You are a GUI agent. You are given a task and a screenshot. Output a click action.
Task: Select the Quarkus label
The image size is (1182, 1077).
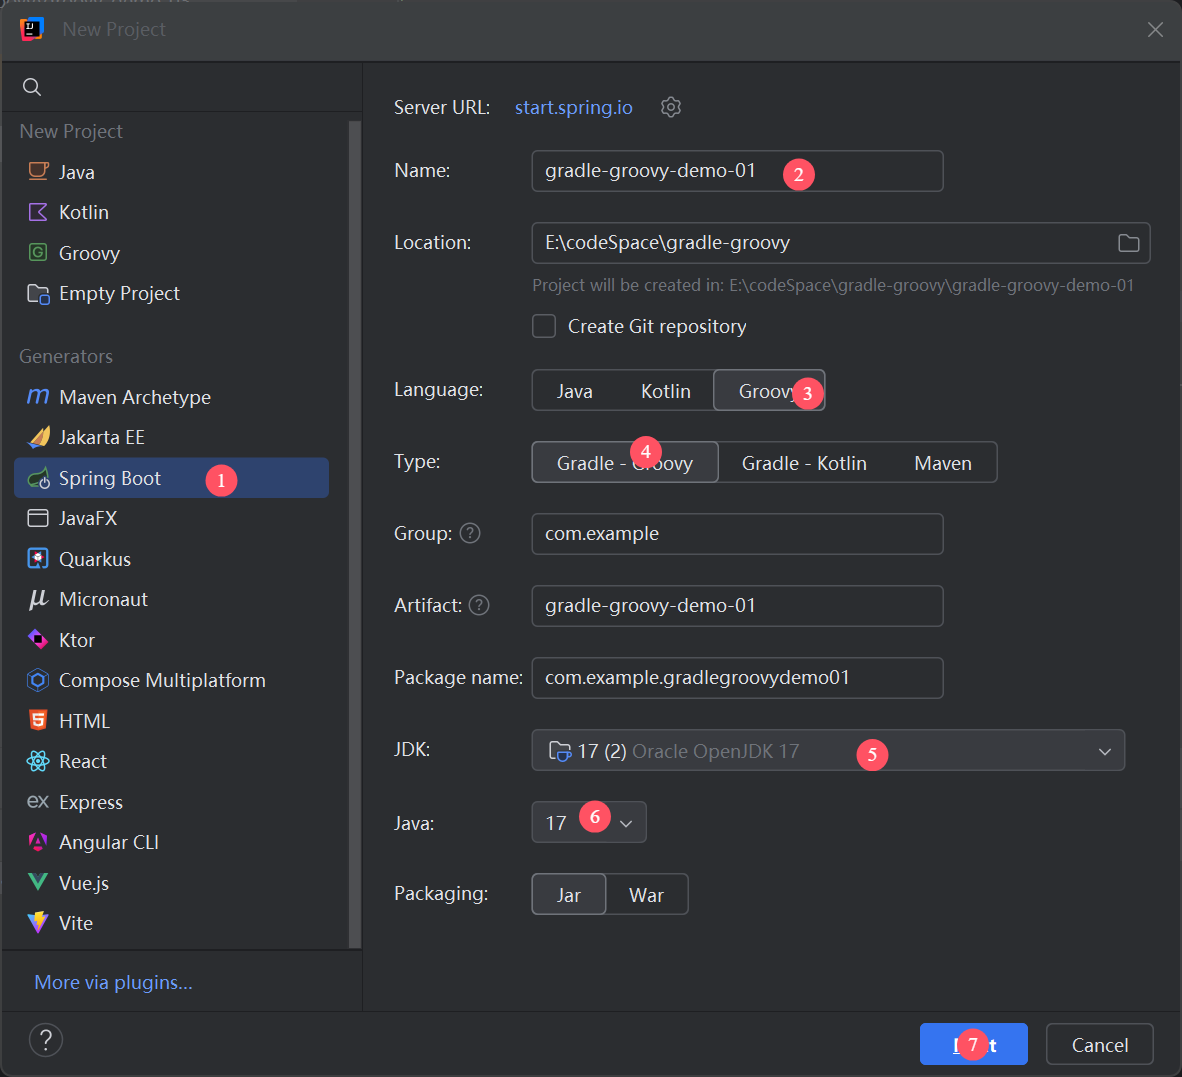click(x=95, y=559)
